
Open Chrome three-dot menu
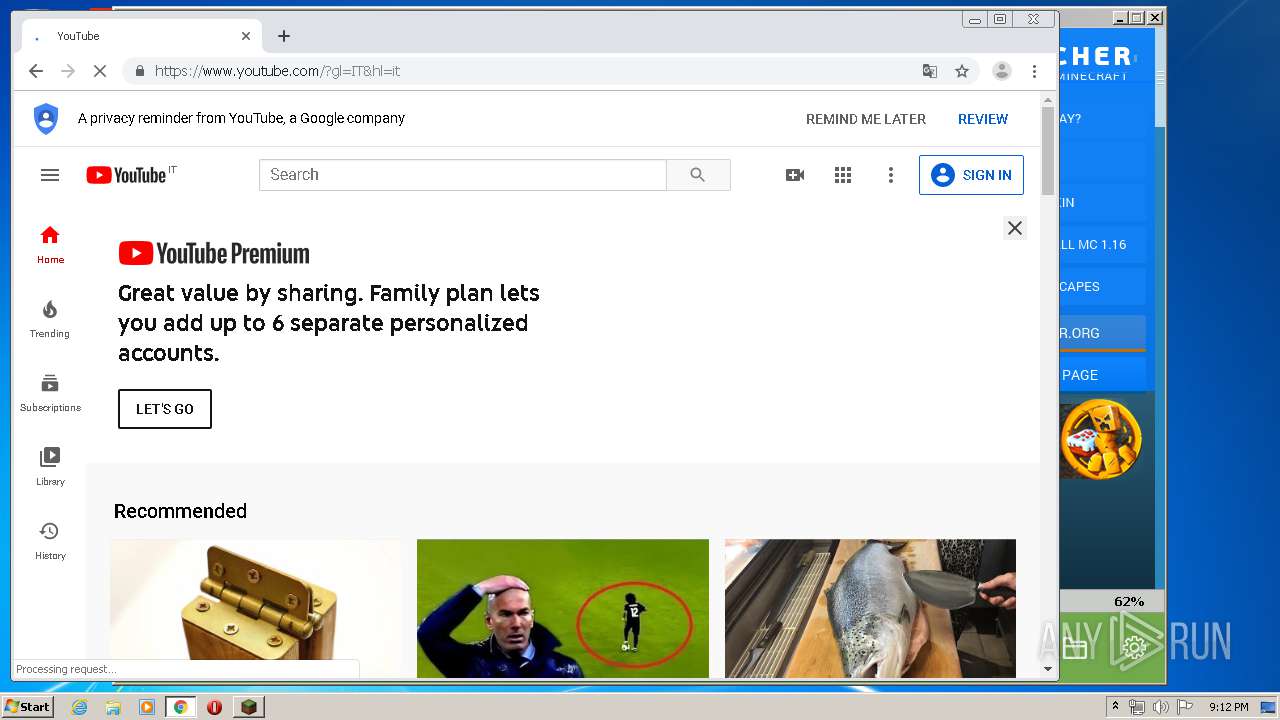point(1035,71)
